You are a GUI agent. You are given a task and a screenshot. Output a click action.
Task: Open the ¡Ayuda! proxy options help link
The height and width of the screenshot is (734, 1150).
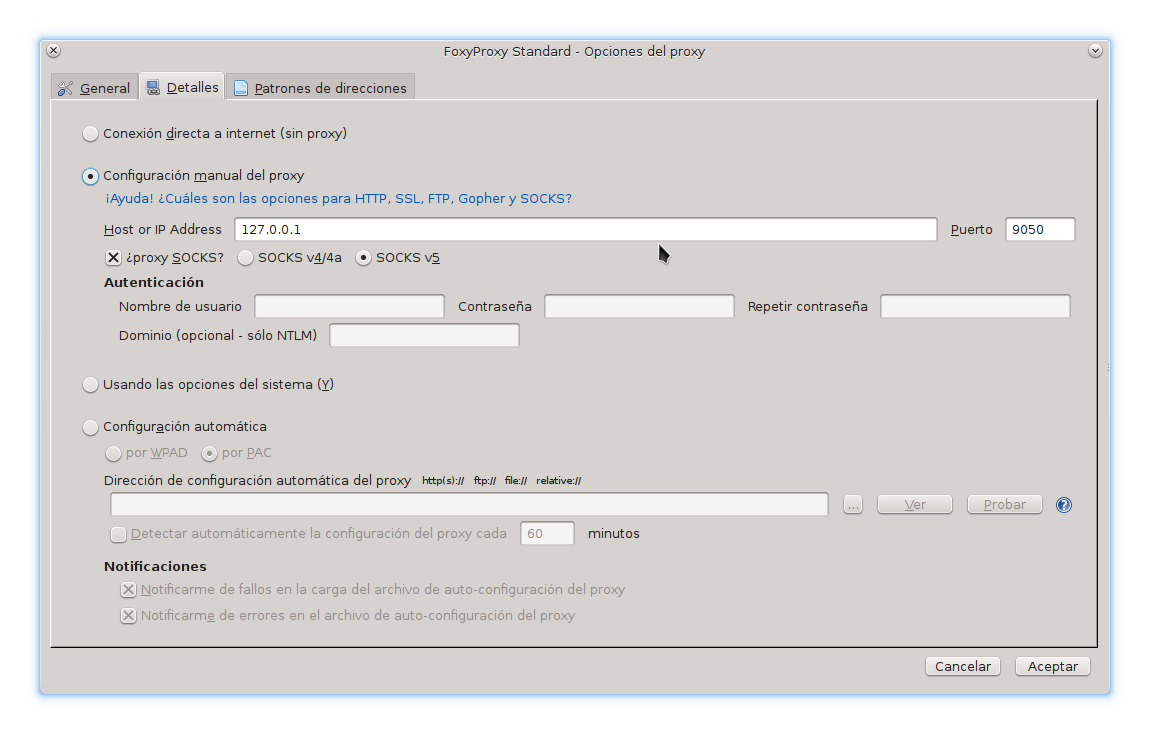click(338, 199)
